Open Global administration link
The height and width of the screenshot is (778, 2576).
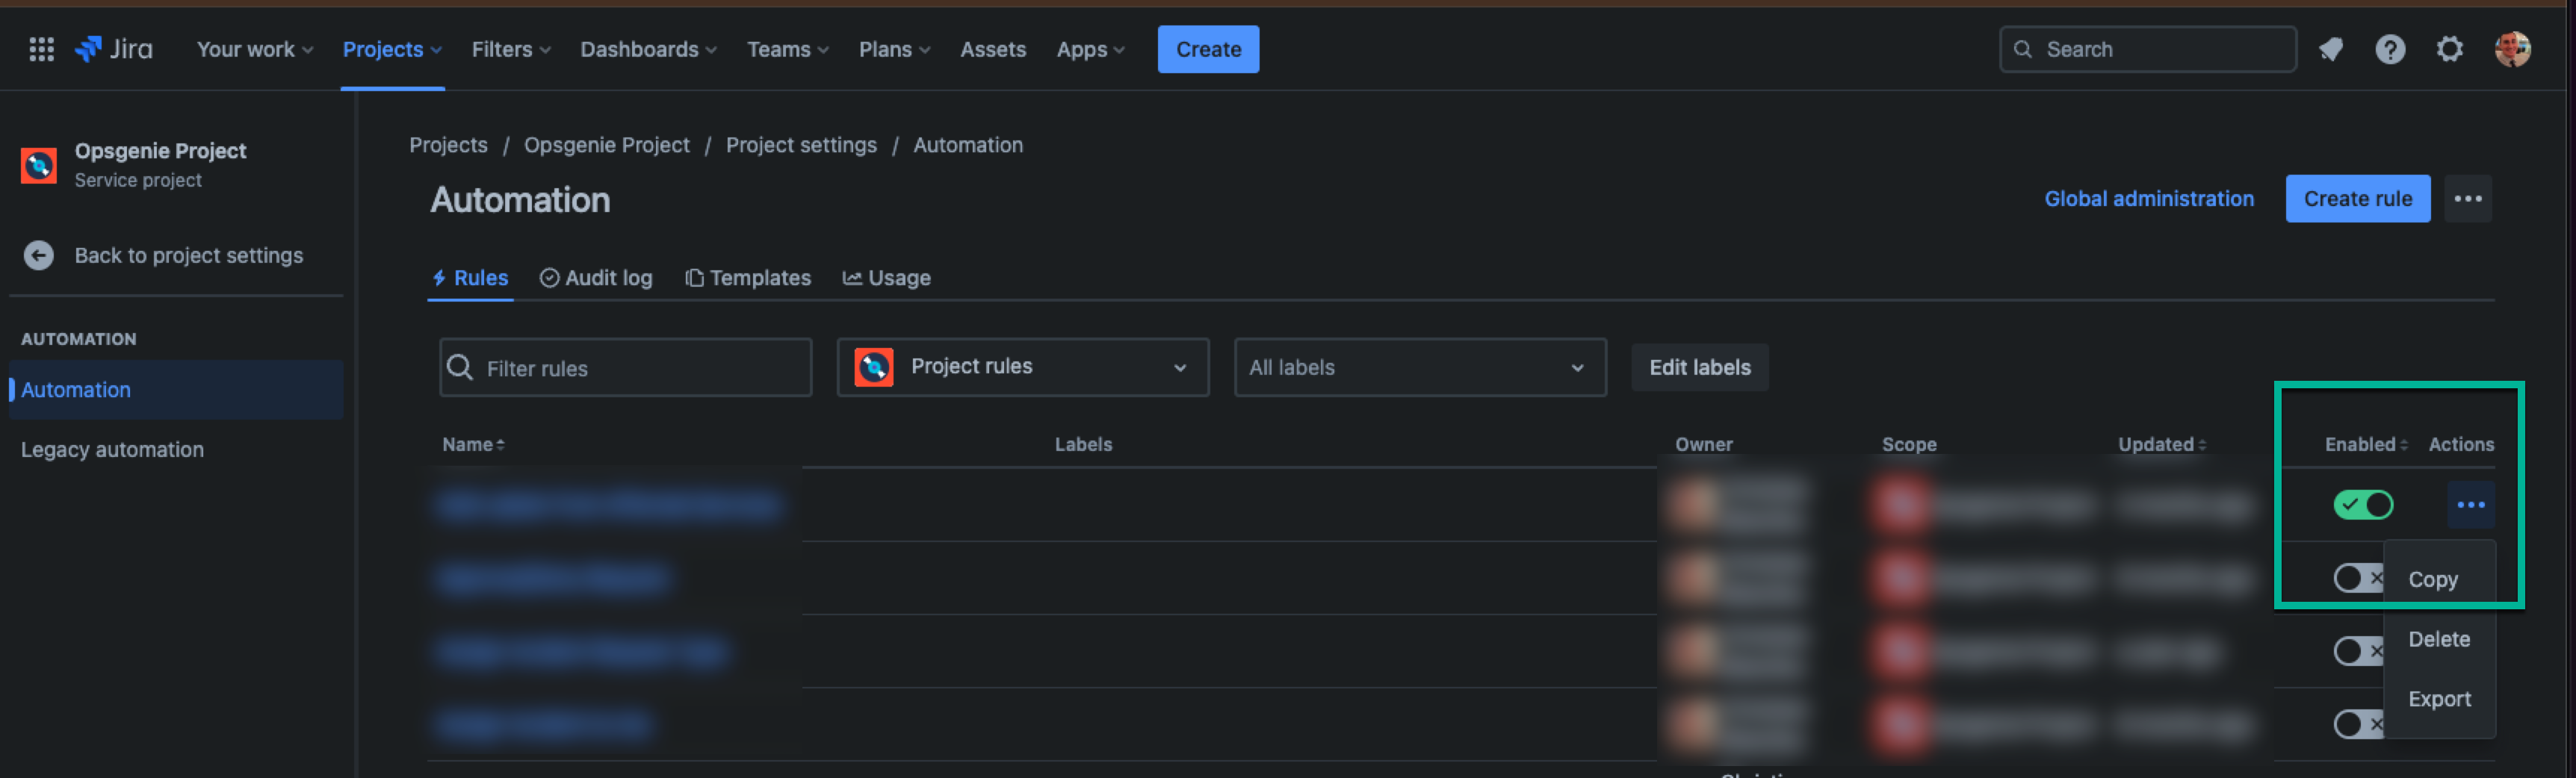pos(2149,199)
